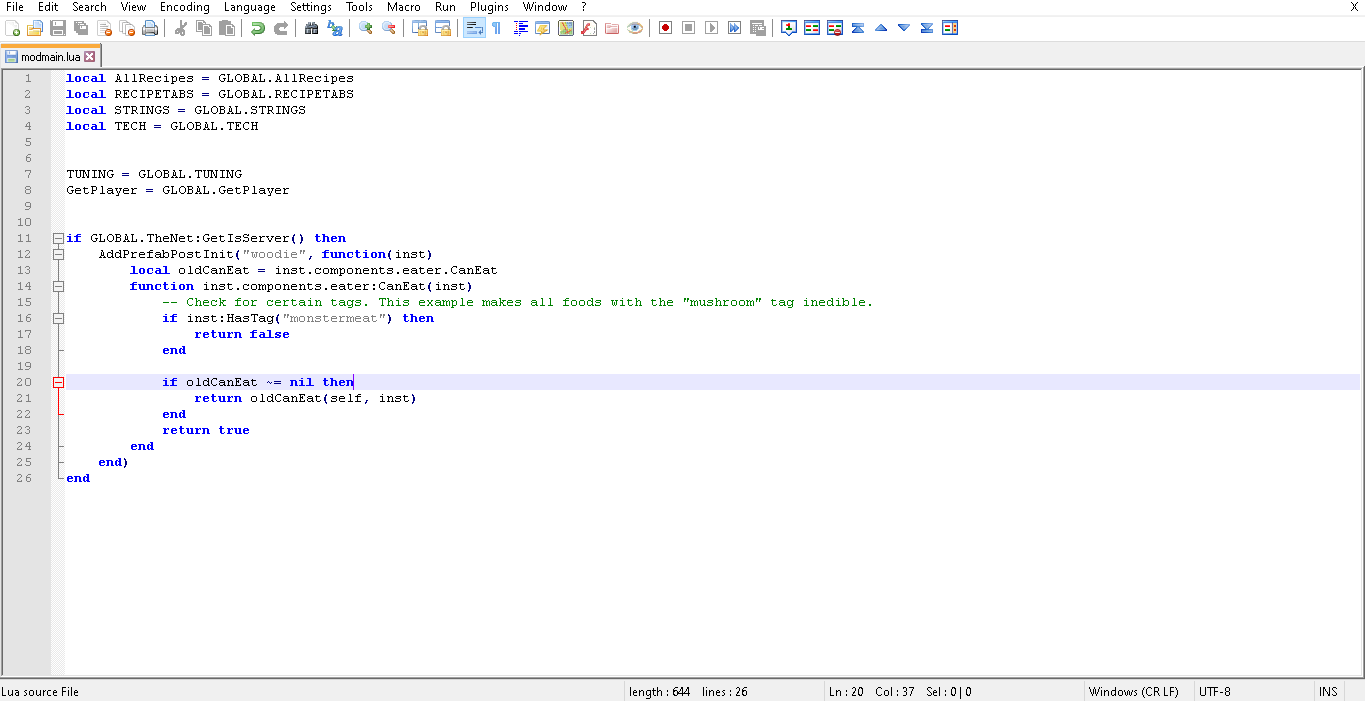The image size is (1365, 701).
Task: Toggle file monitoring eye icon
Action: (635, 28)
